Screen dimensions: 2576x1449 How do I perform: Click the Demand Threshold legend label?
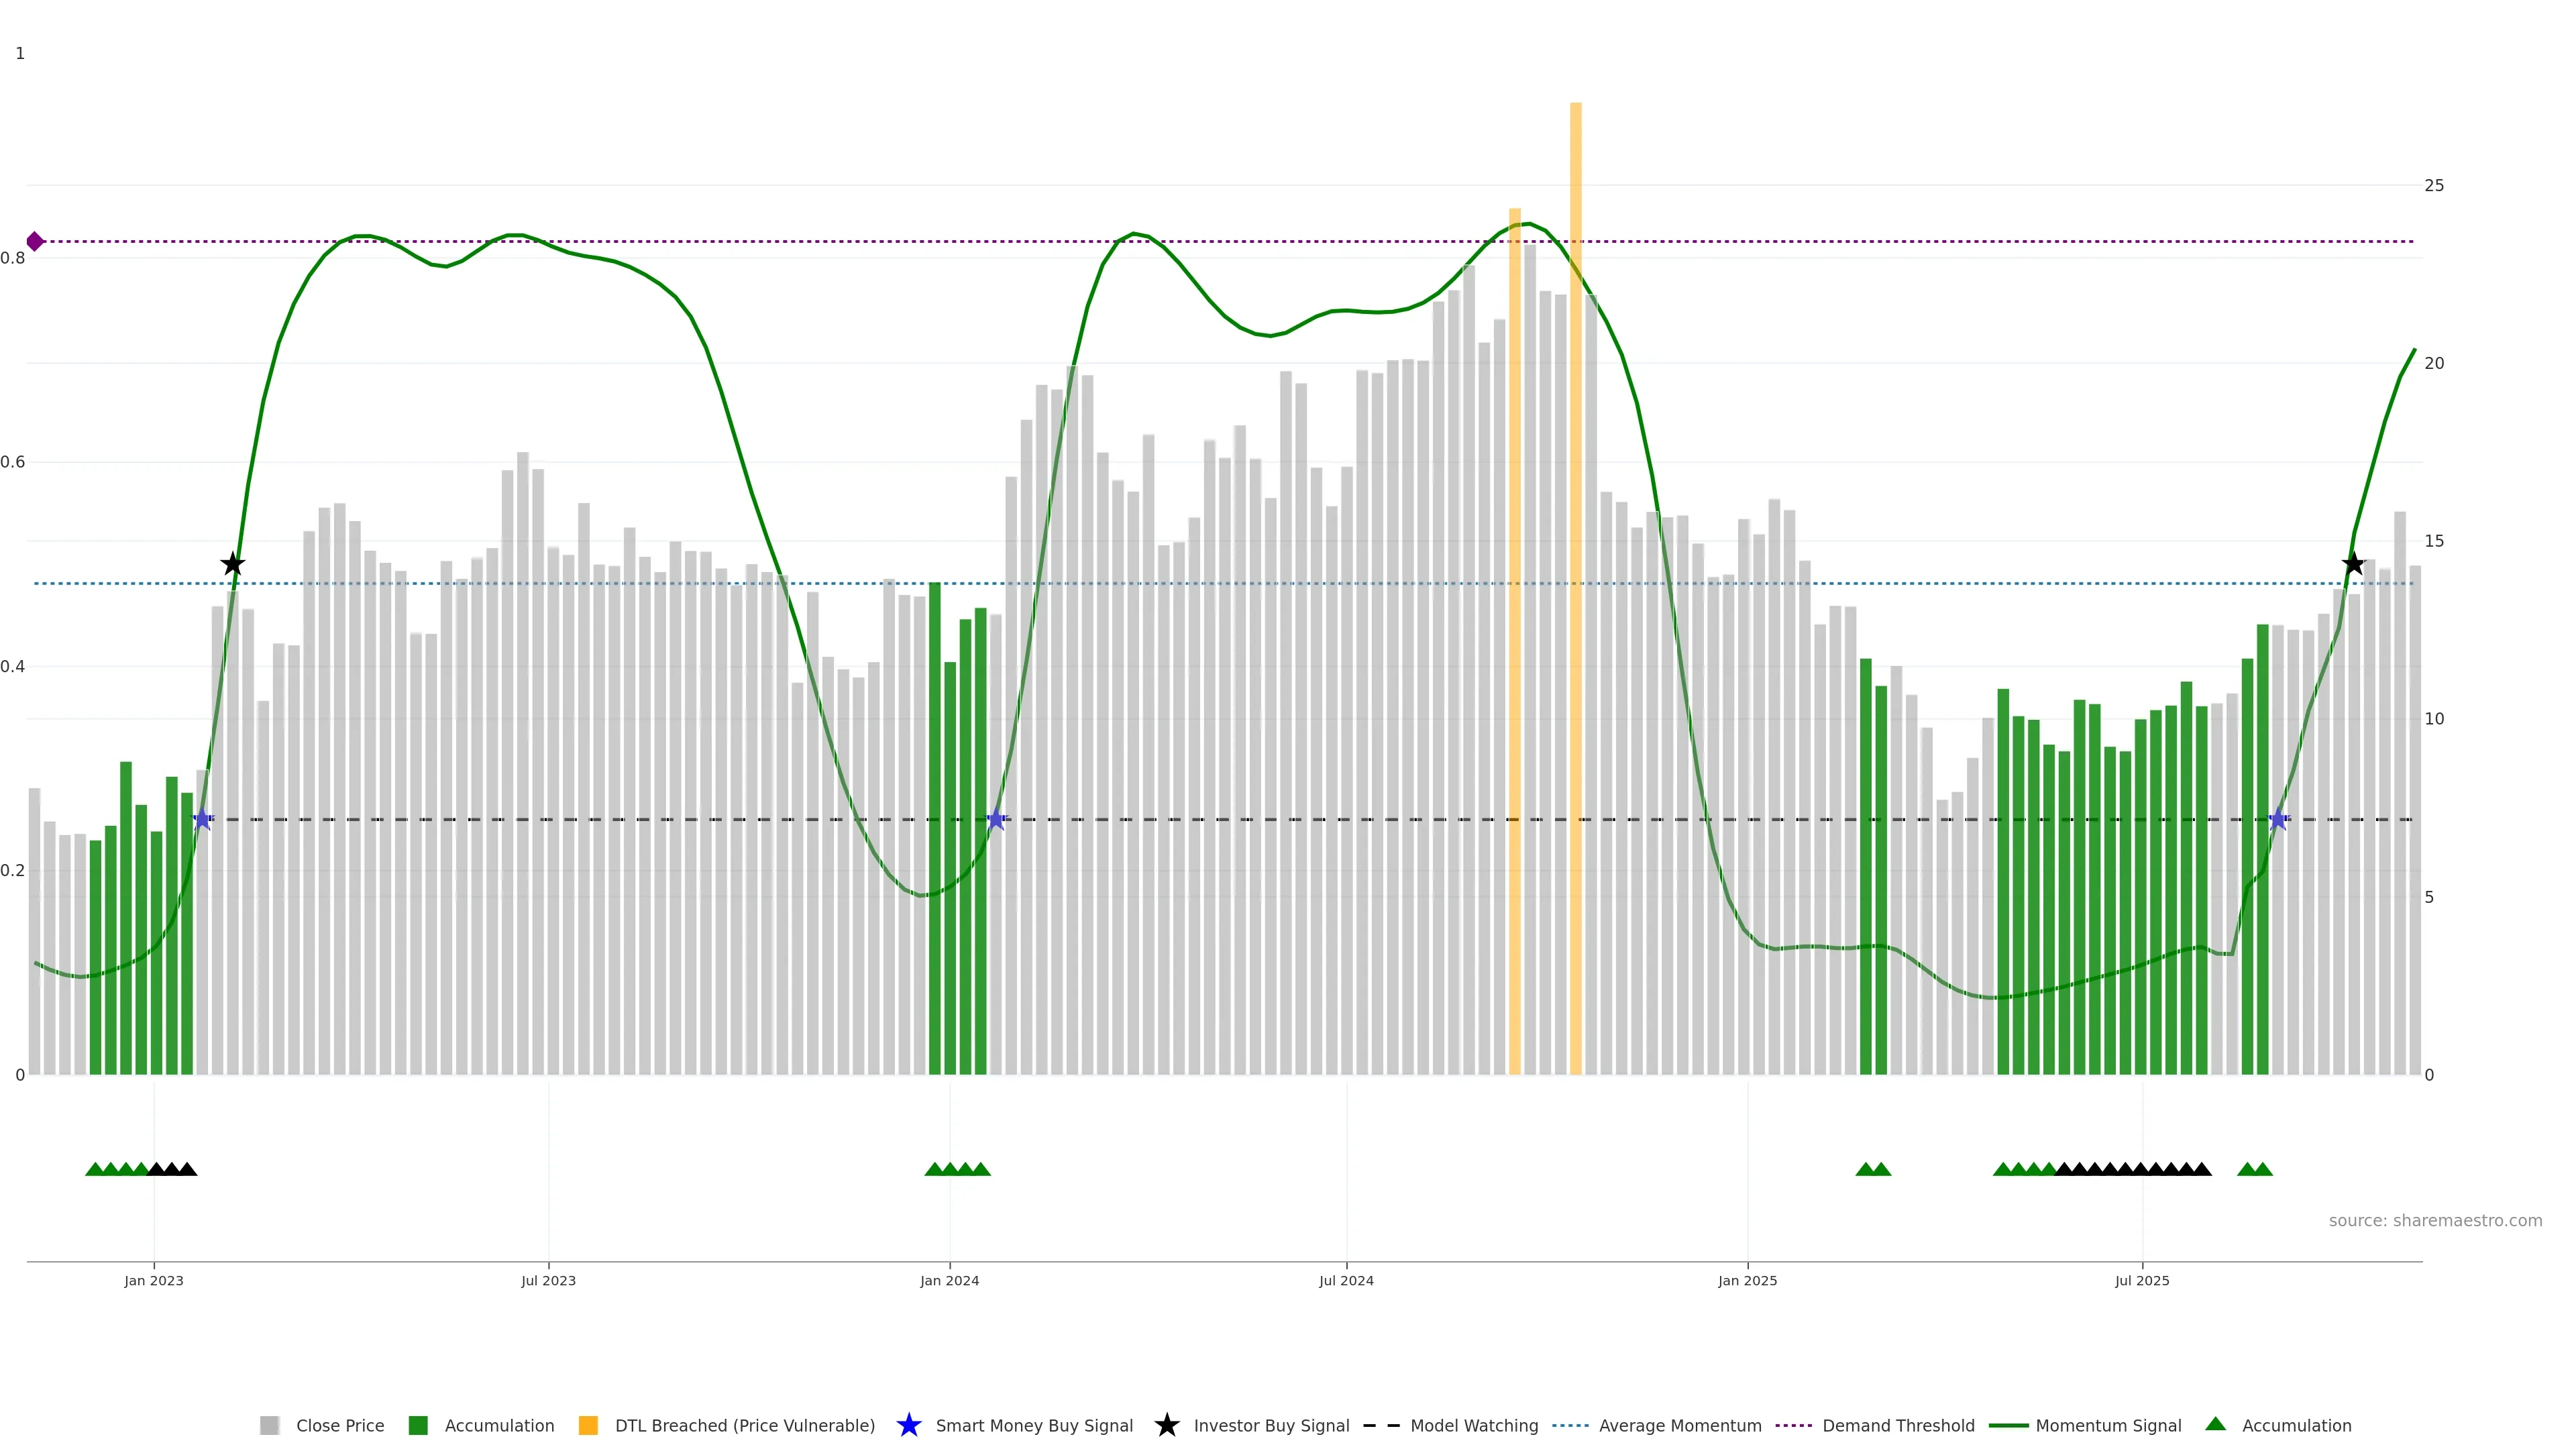pos(1898,1425)
